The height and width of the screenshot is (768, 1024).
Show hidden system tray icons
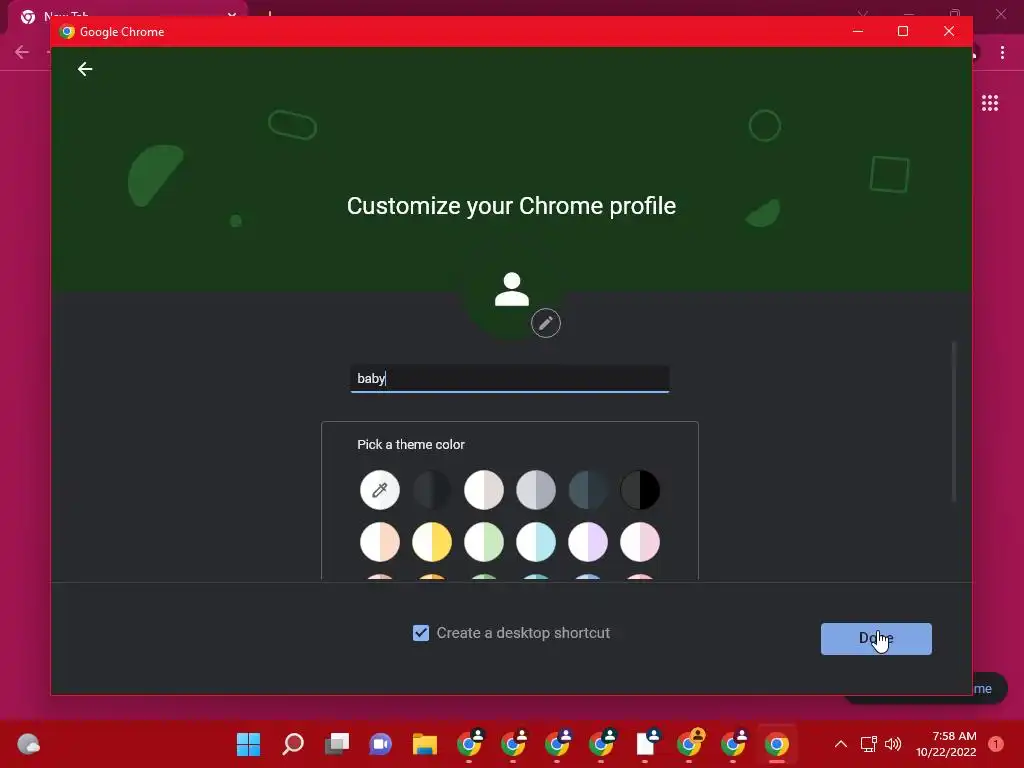click(x=840, y=744)
